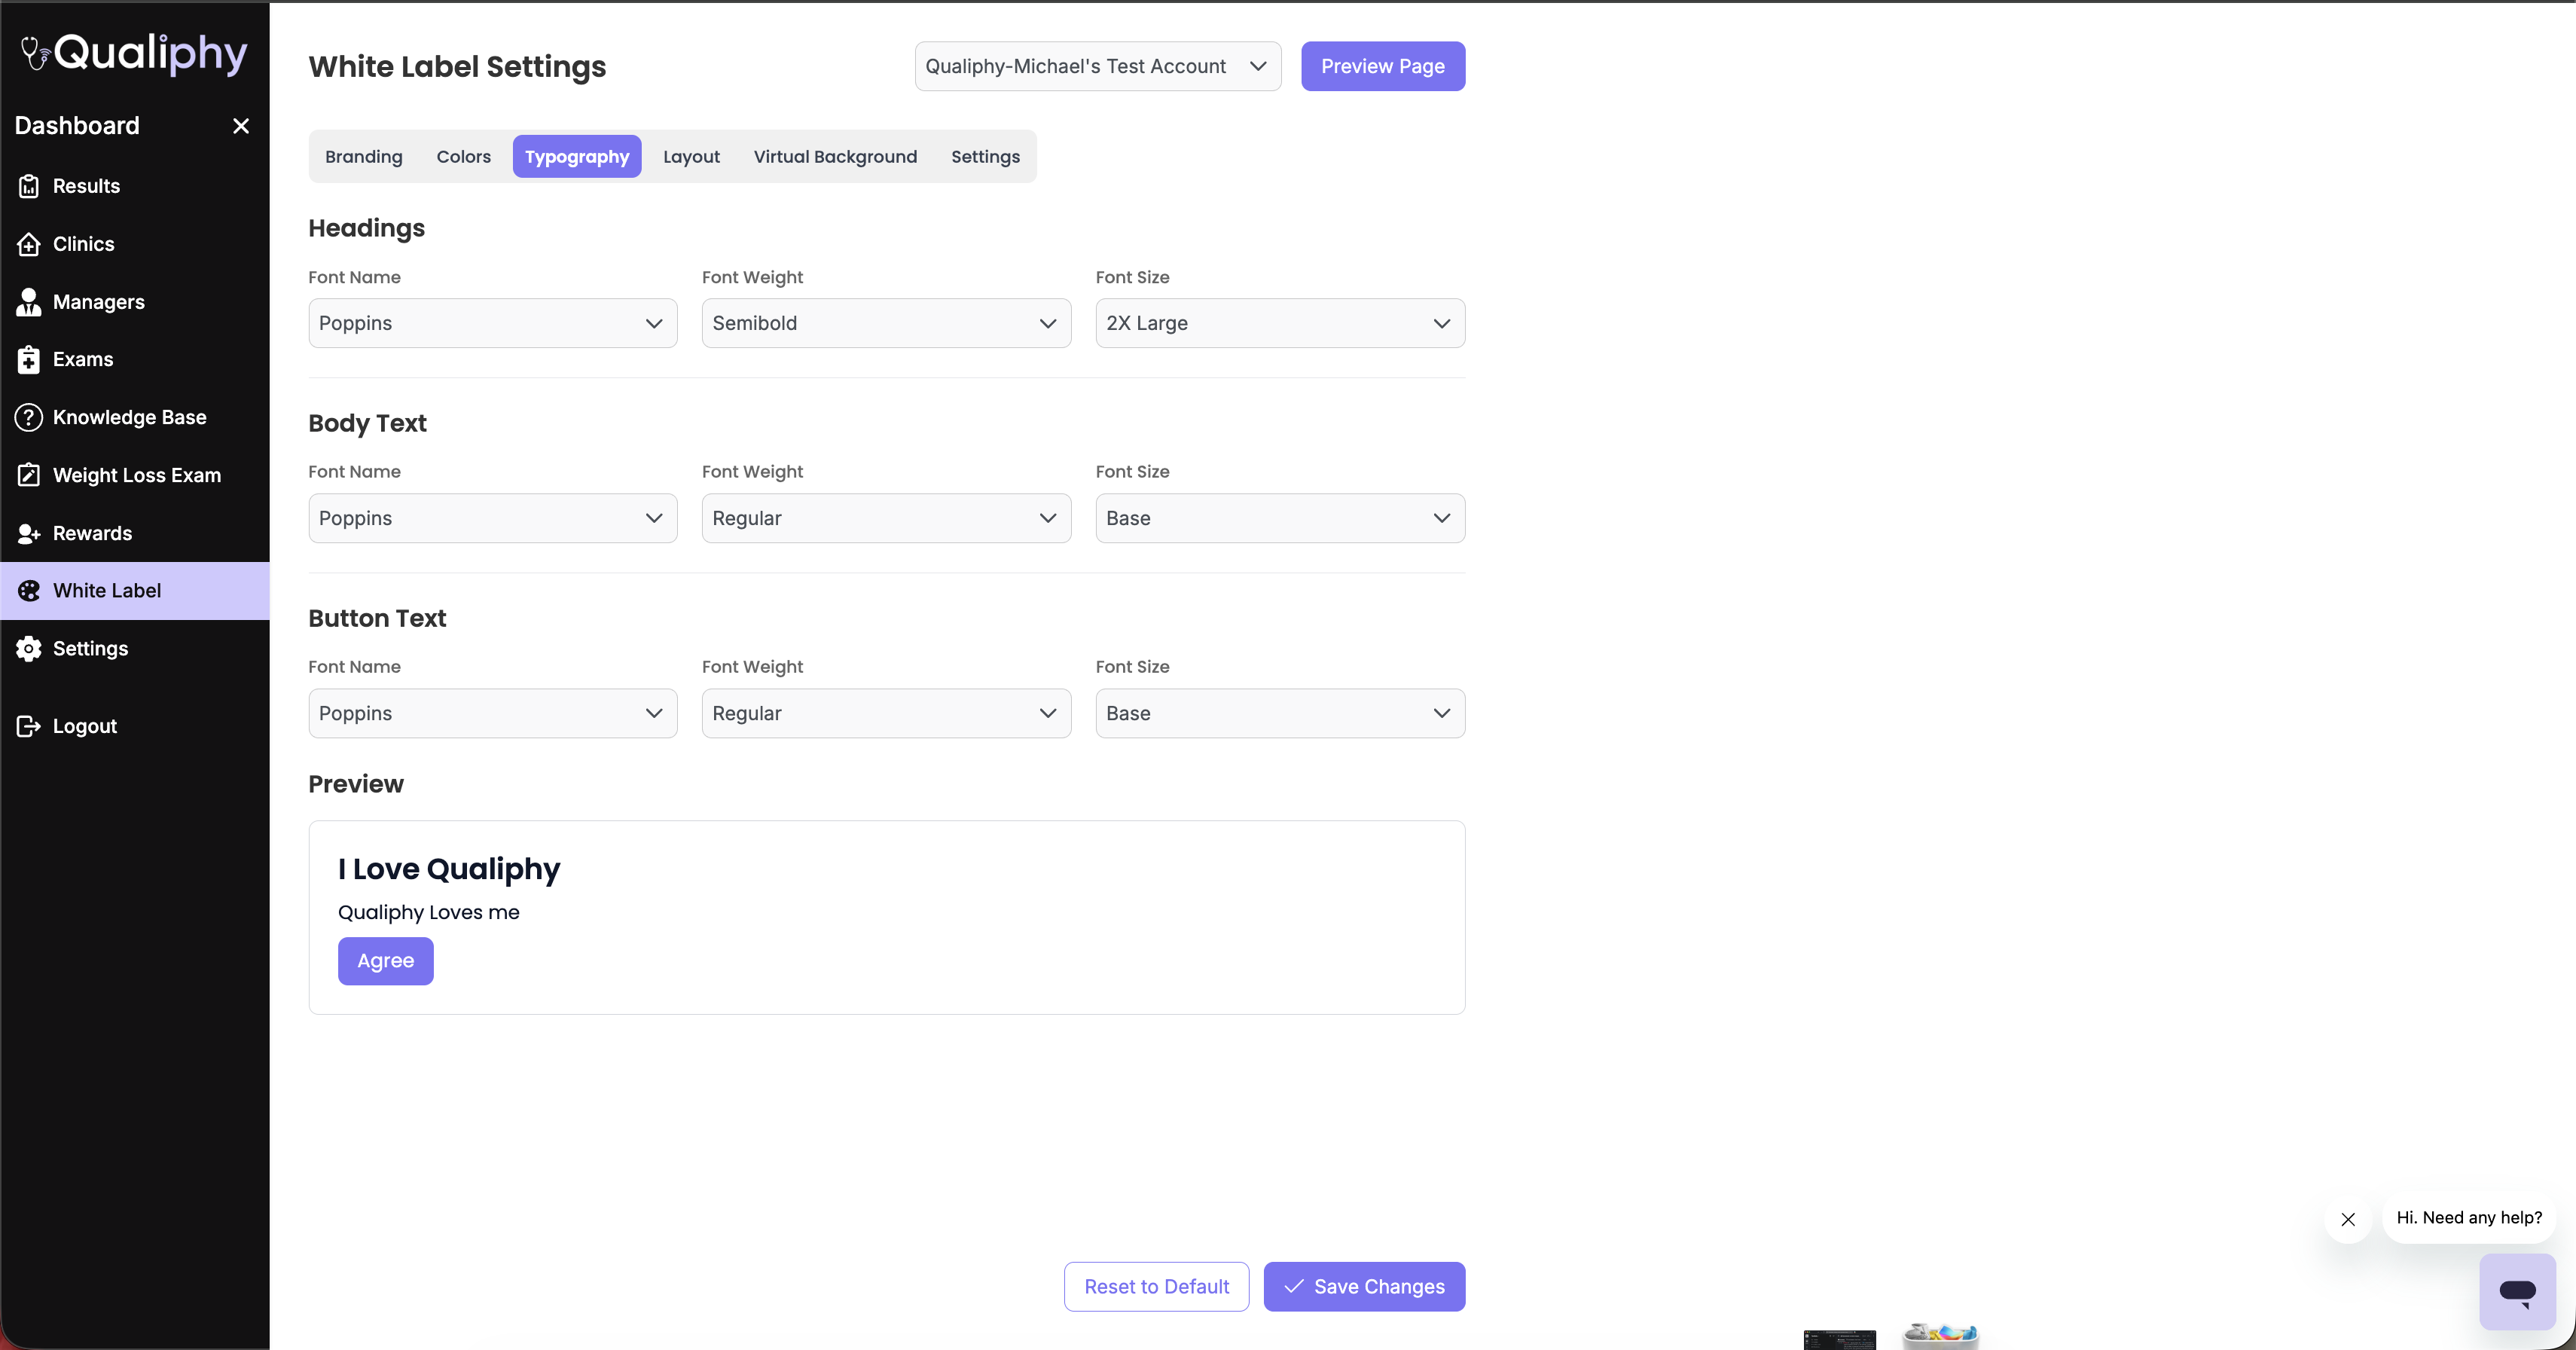
Task: Click the Preview Page button
Action: tap(1383, 66)
